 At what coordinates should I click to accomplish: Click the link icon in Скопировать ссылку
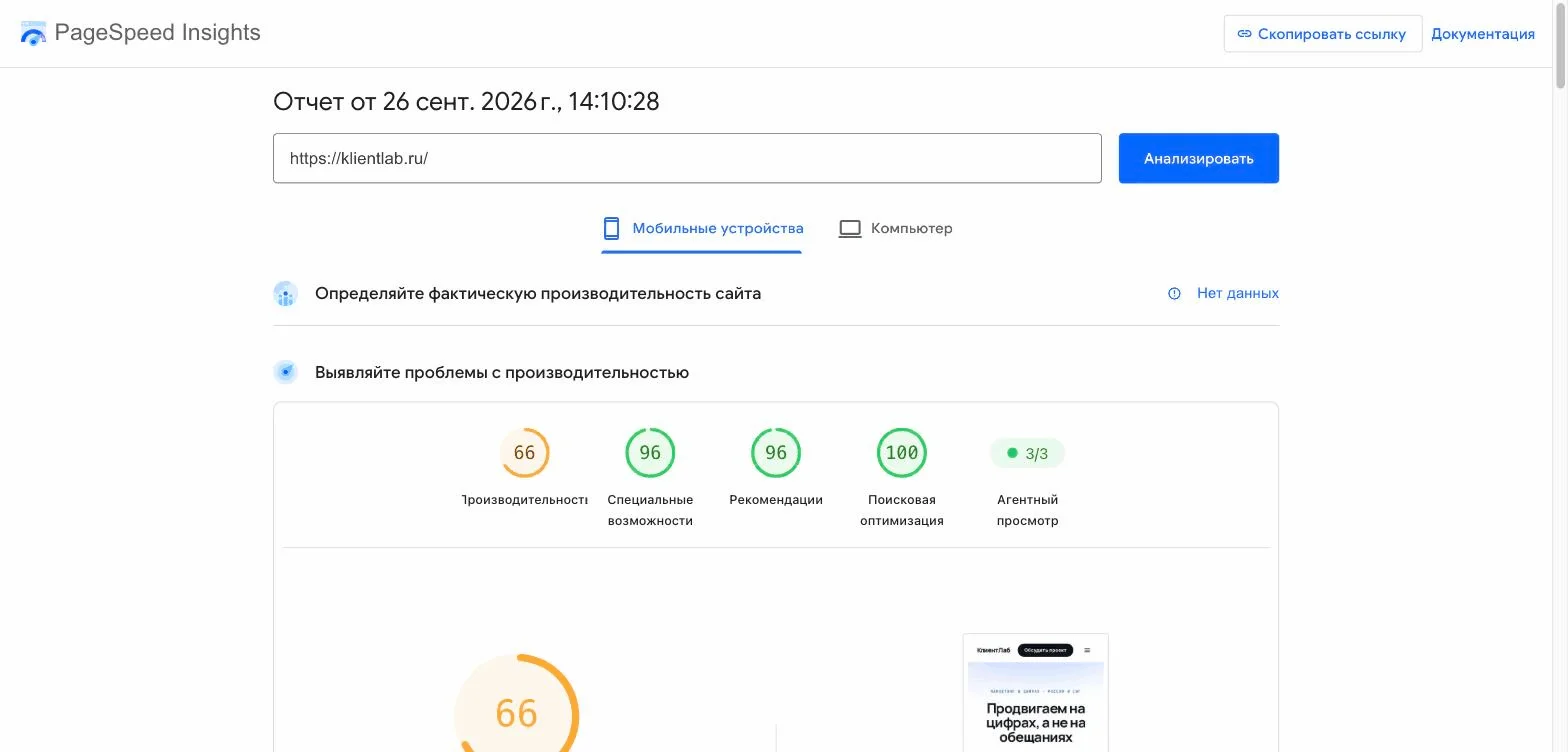pyautogui.click(x=1245, y=34)
